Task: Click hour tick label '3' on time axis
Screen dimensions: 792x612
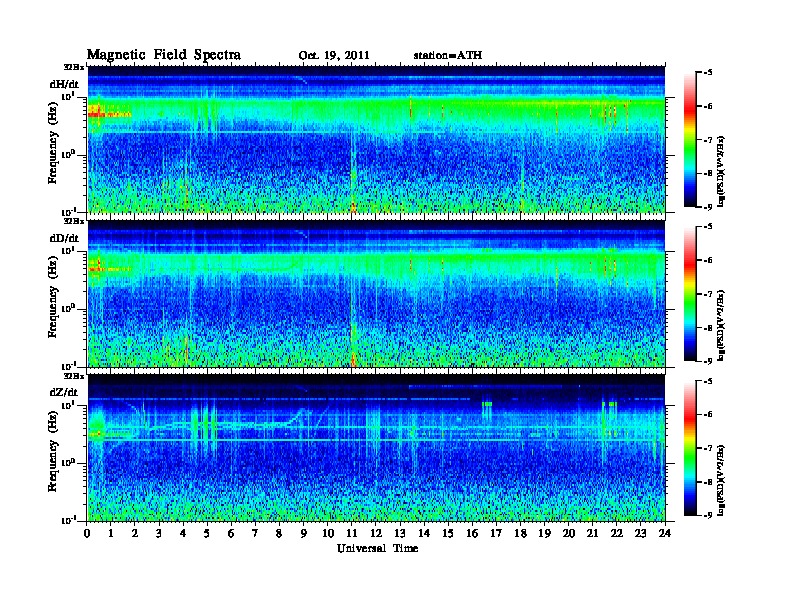Action: coord(159,533)
